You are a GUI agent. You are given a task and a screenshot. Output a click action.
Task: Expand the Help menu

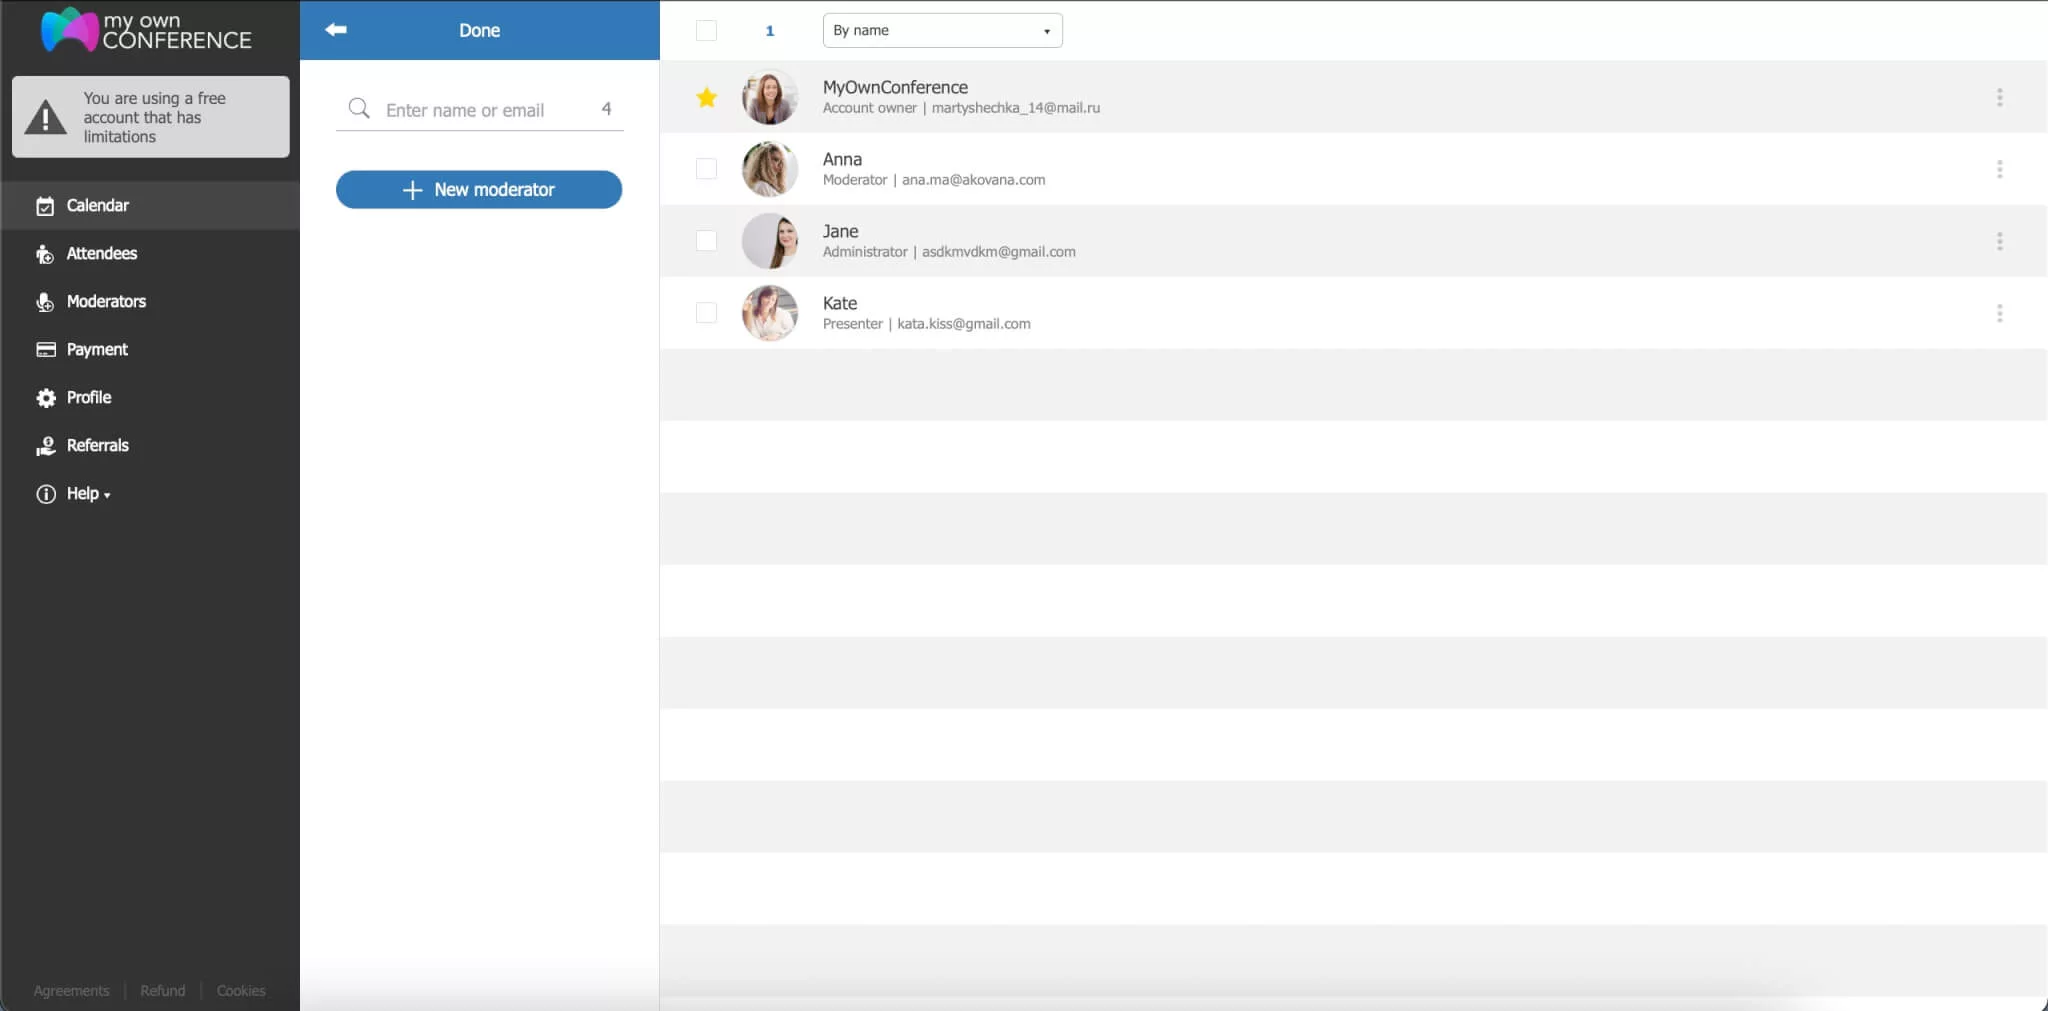pos(81,493)
